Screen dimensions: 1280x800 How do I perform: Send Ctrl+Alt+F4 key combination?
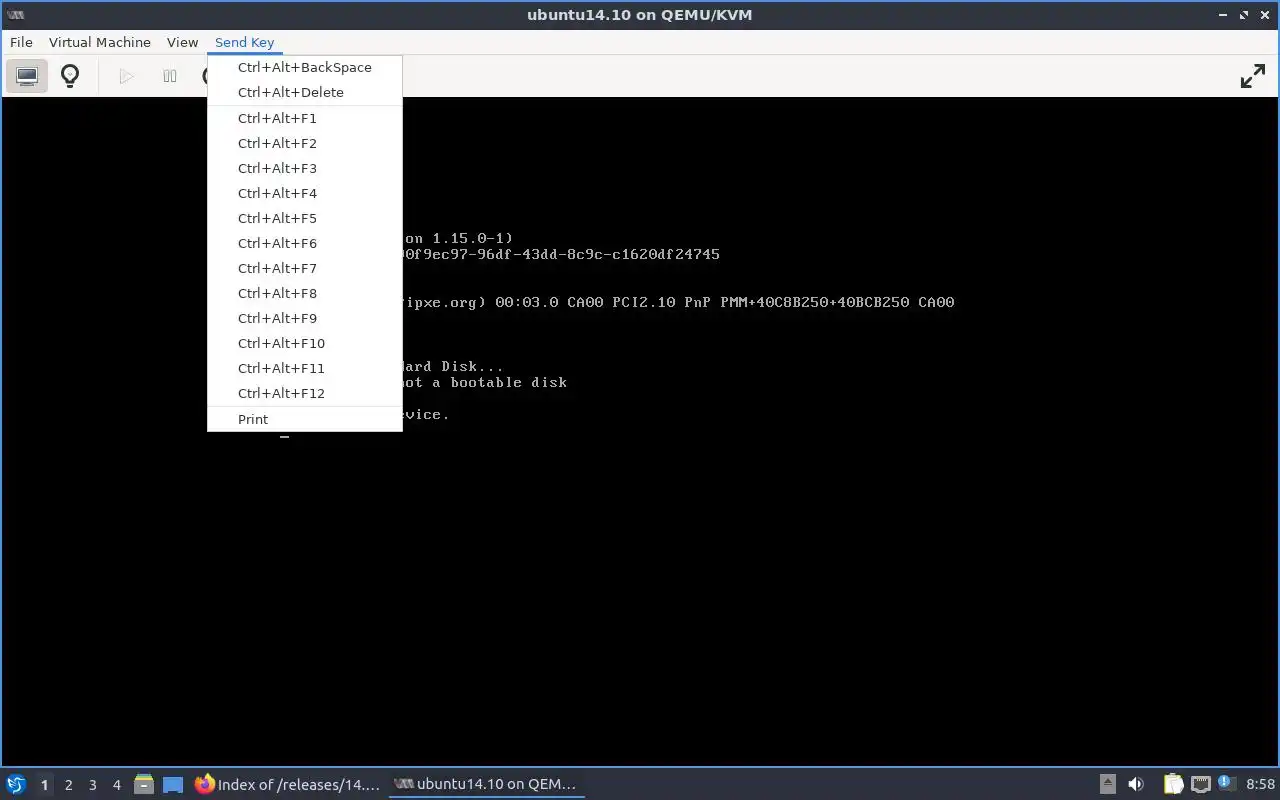click(305, 193)
